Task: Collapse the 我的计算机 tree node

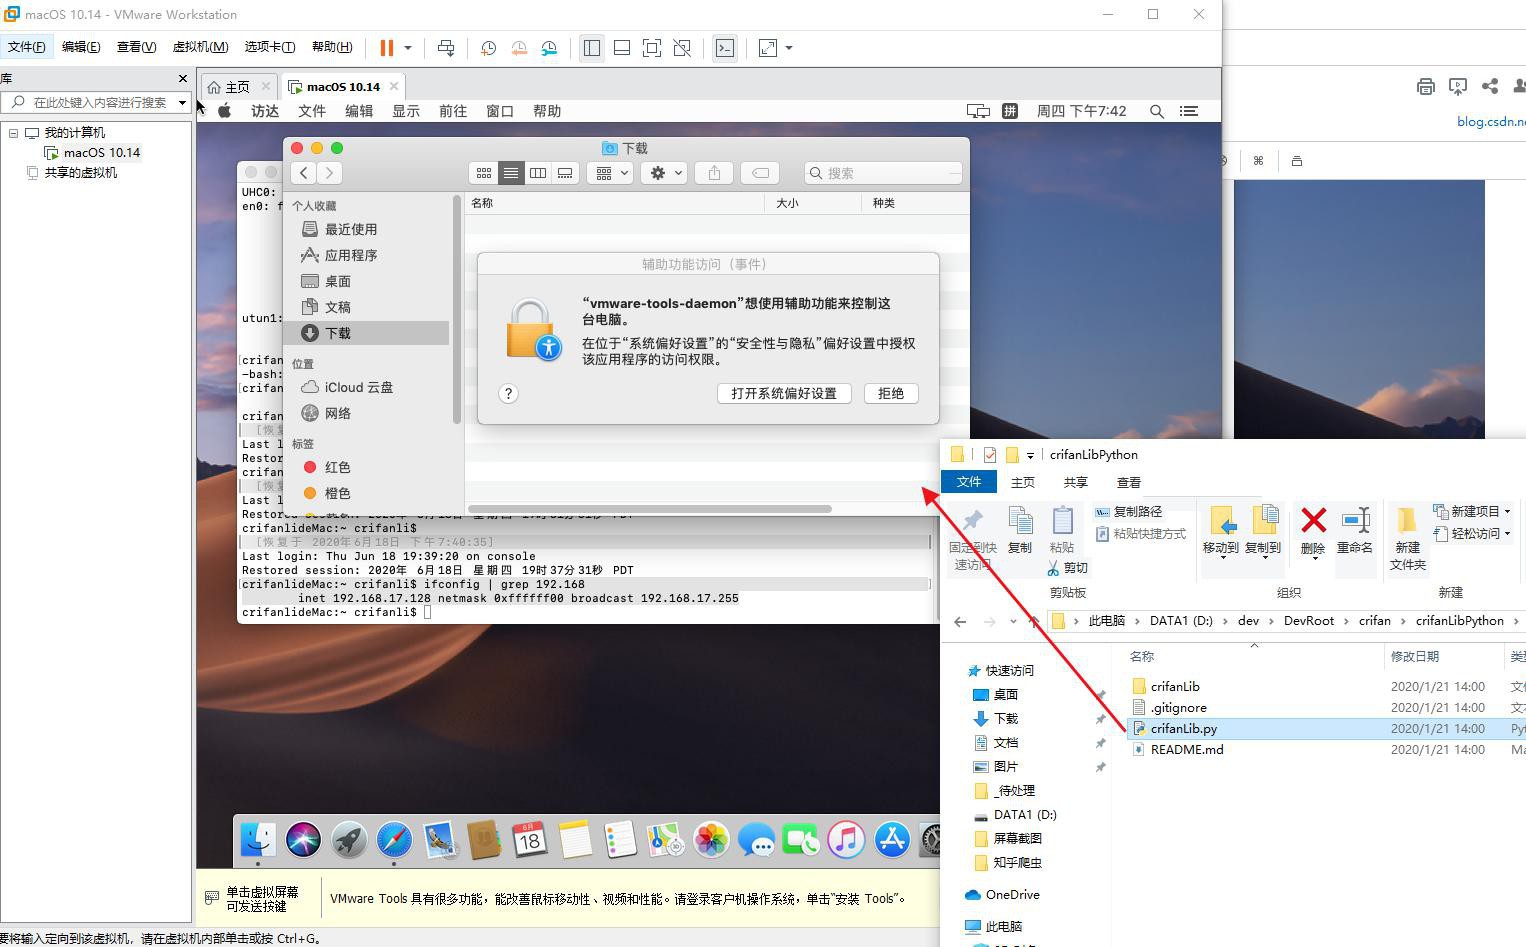Action: [14, 132]
